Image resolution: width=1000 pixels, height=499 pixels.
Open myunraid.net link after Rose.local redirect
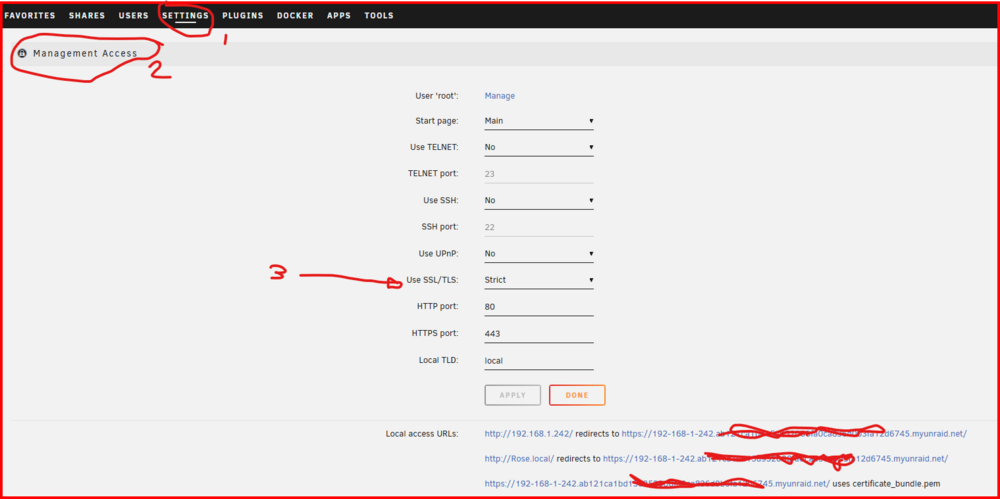(776, 458)
